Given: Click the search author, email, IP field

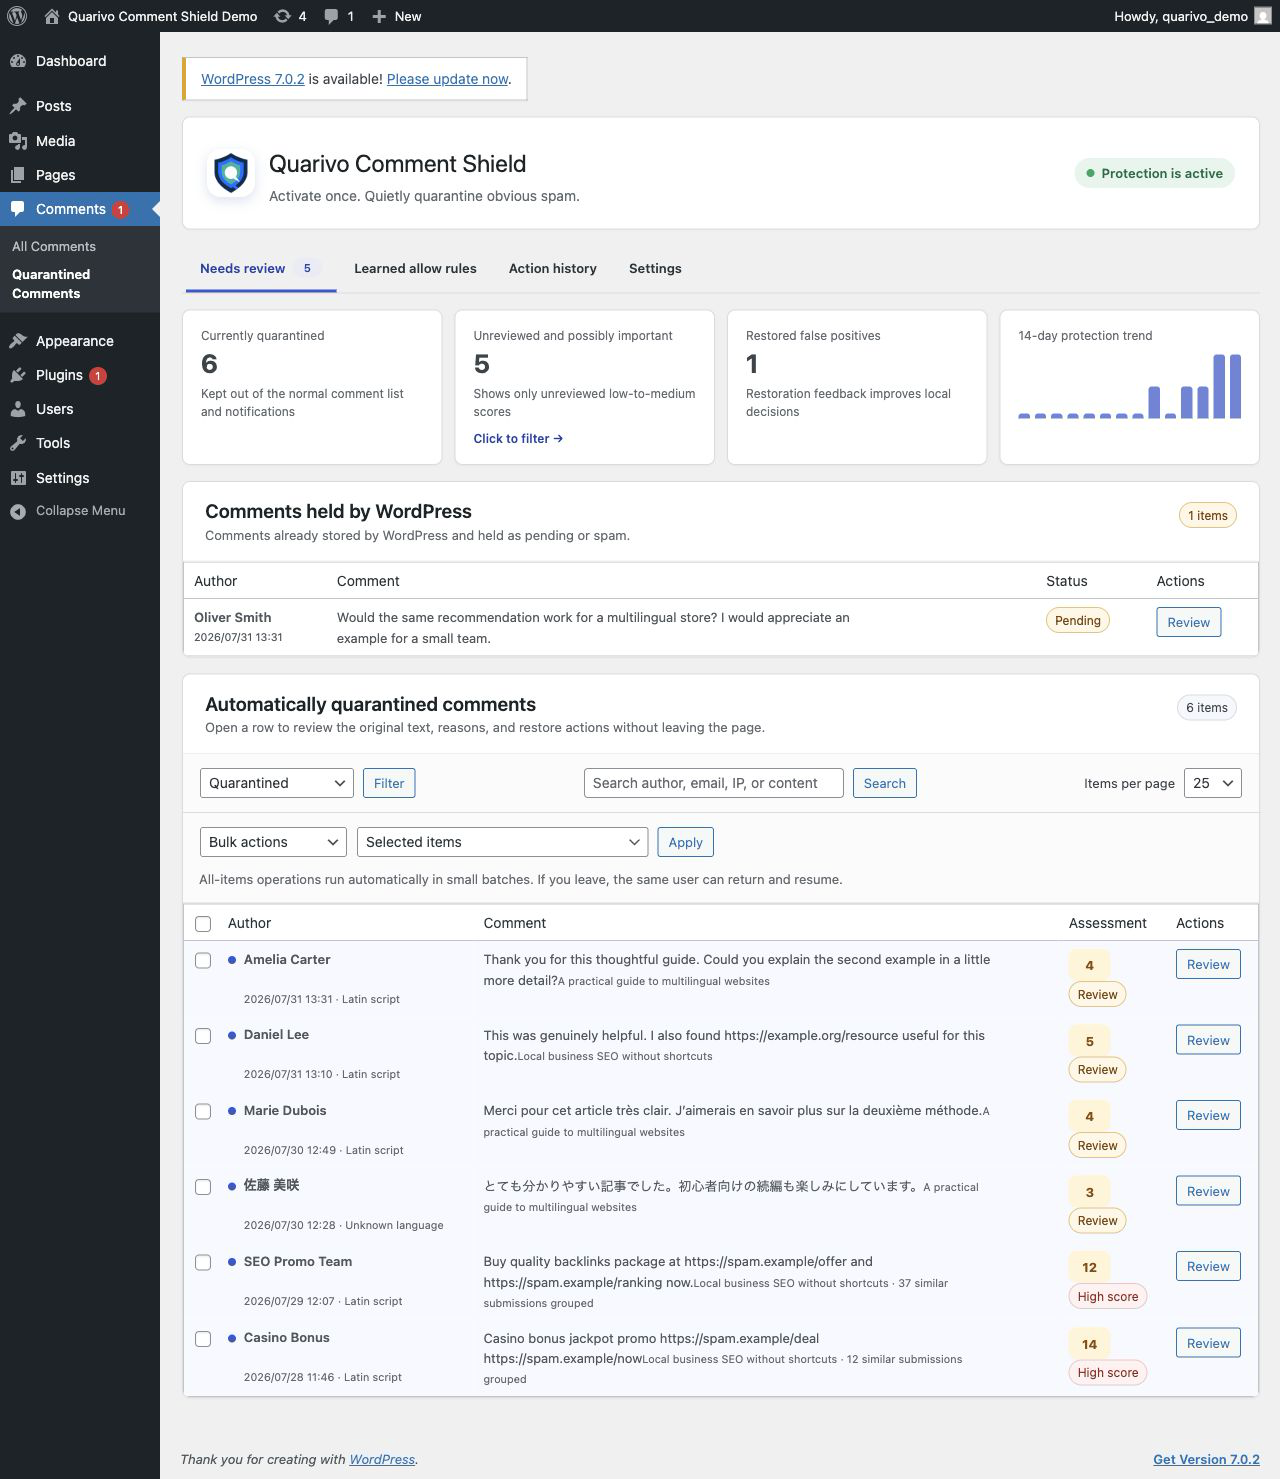Looking at the screenshot, I should (x=714, y=783).
